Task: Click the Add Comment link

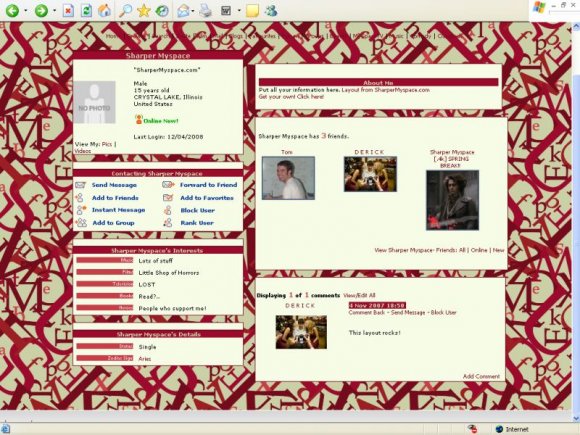Action: [481, 376]
